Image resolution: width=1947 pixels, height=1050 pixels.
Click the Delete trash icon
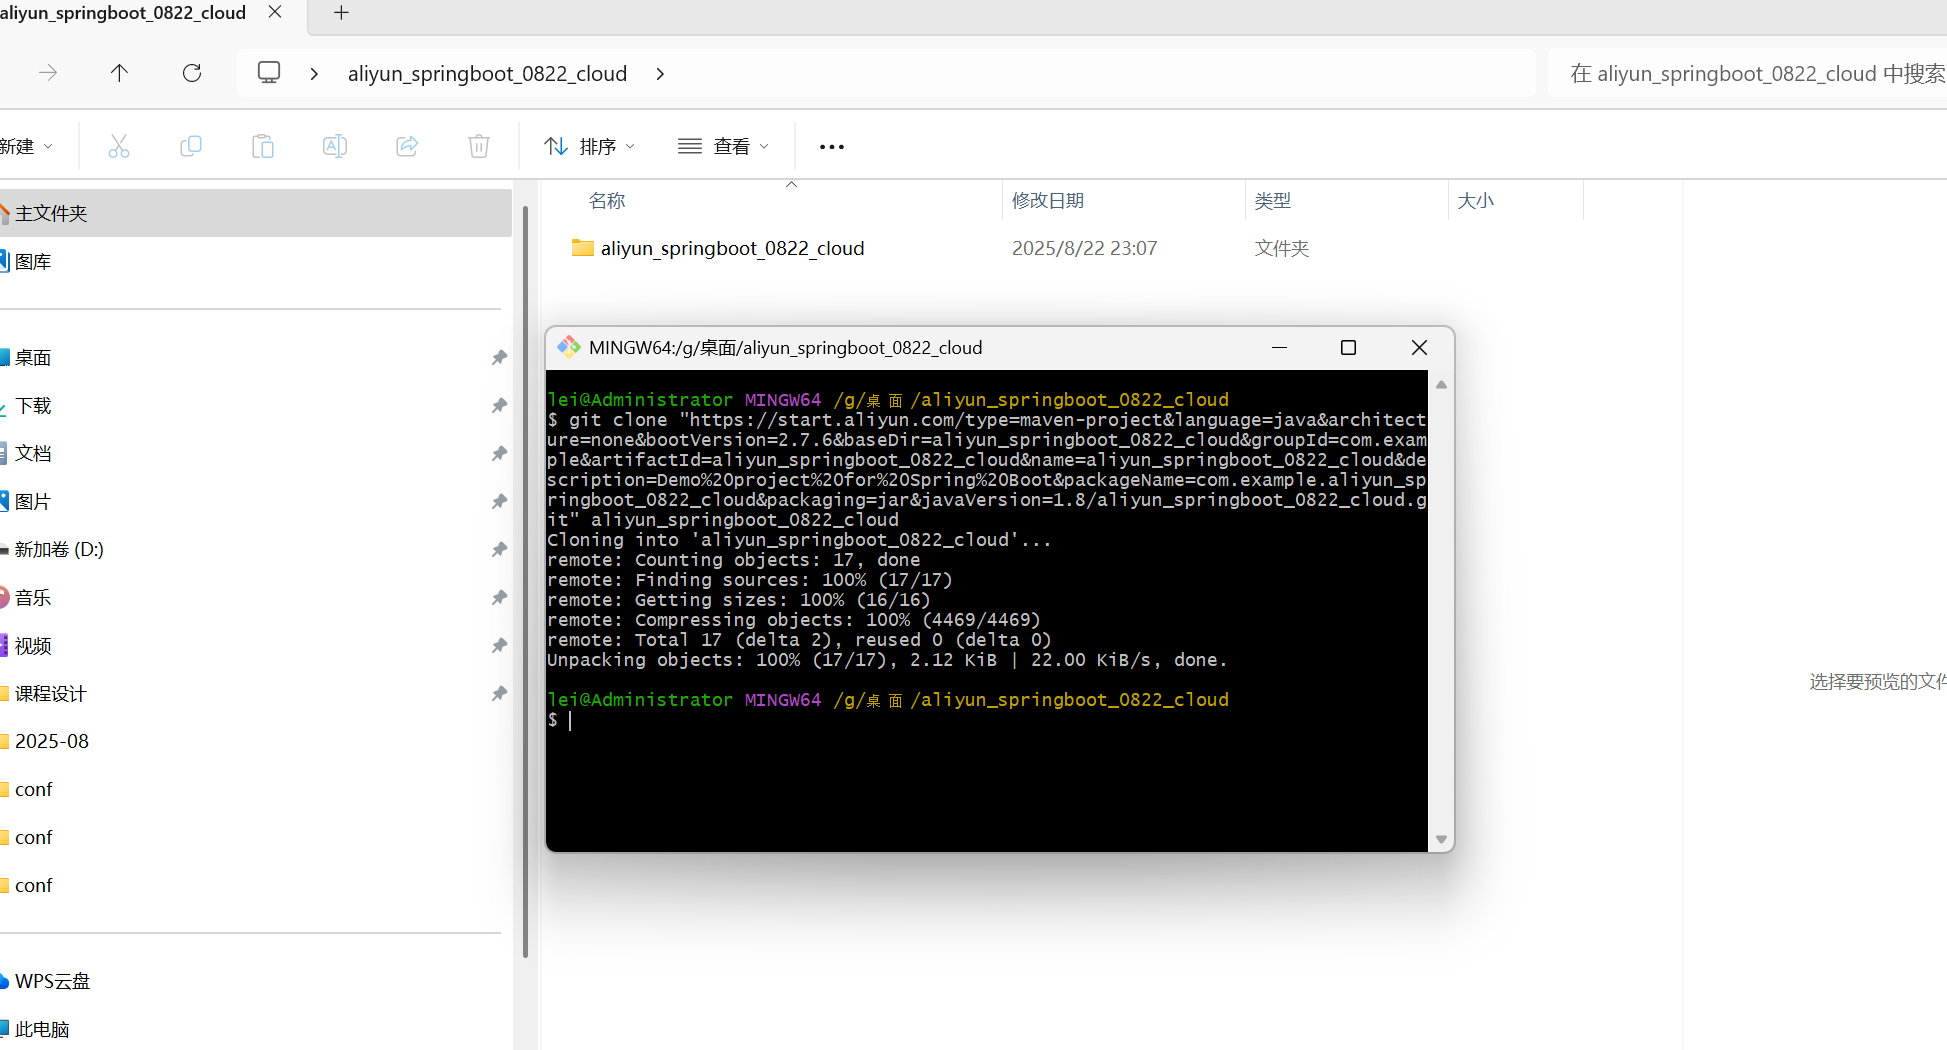pyautogui.click(x=479, y=147)
